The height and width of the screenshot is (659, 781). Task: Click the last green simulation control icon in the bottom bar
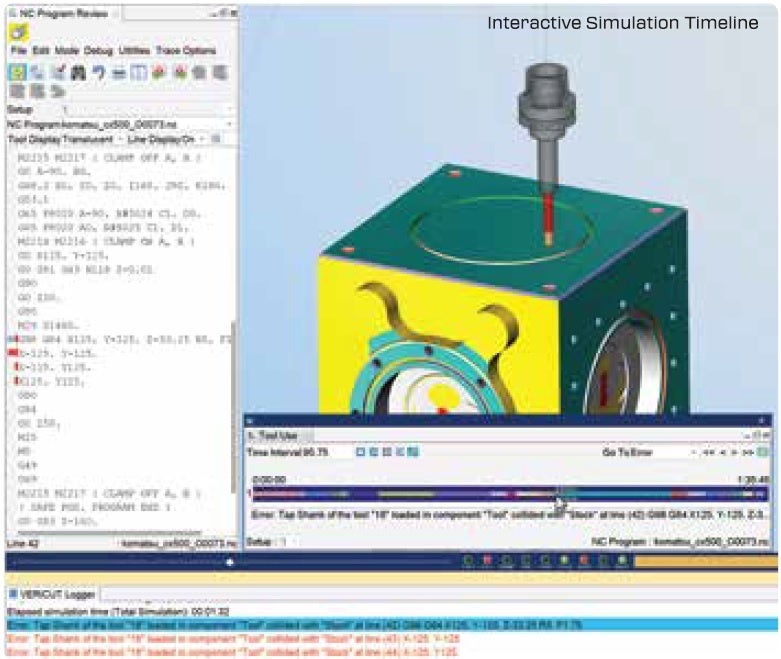pyautogui.click(x=622, y=561)
